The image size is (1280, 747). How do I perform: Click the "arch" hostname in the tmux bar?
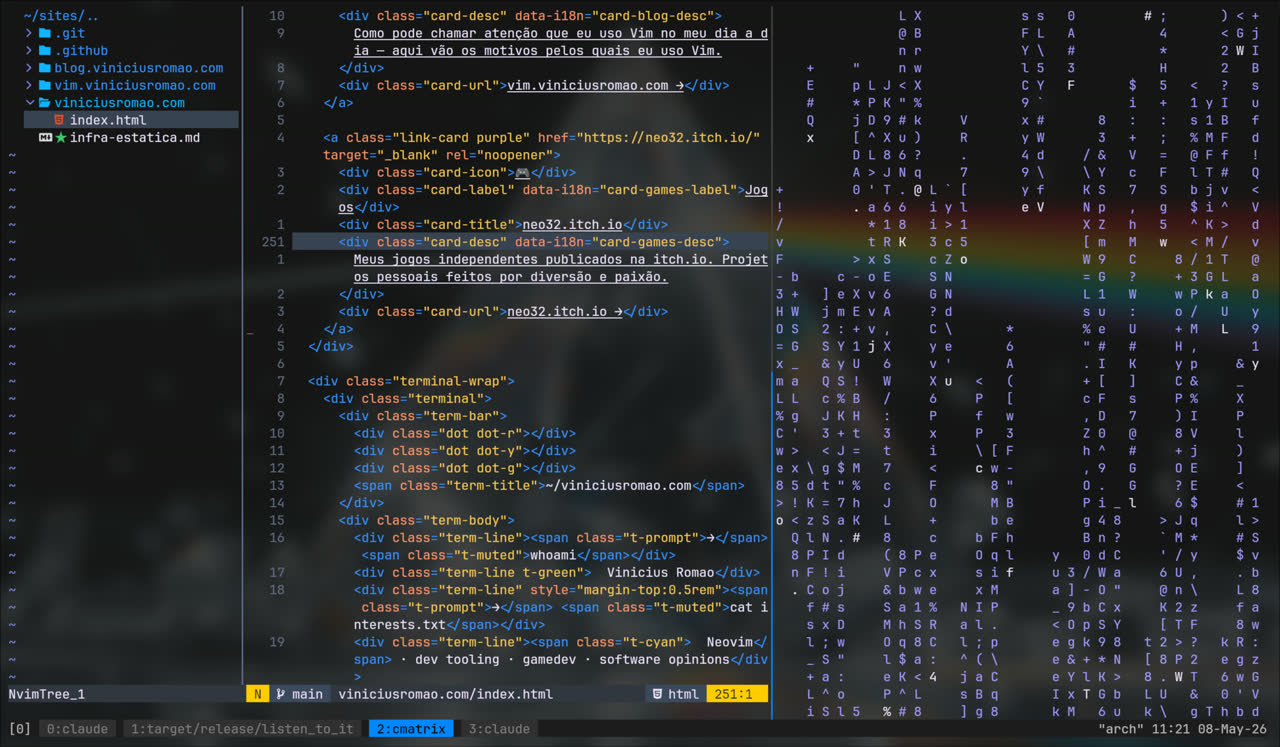(x=1121, y=729)
